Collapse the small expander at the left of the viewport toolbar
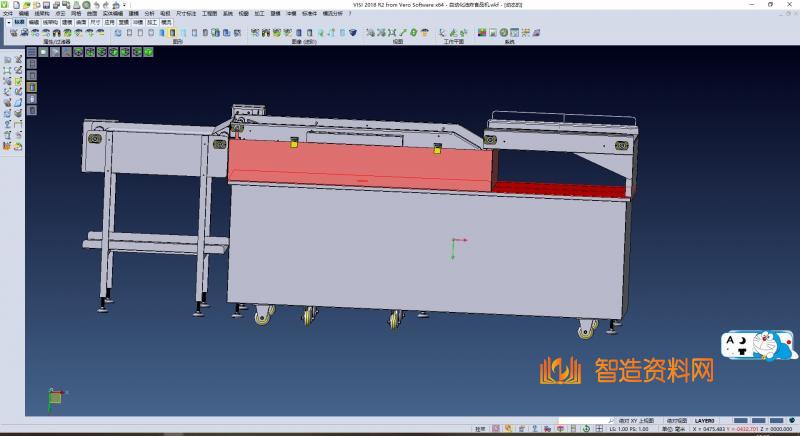Screen dimensions: 800x436 point(31,52)
